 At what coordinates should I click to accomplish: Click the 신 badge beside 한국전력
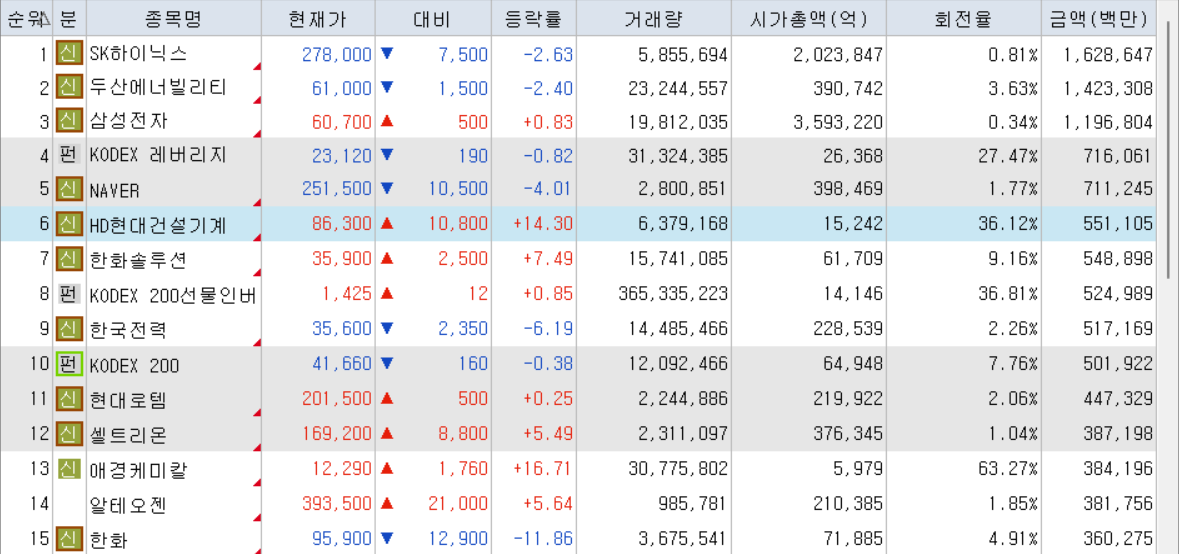(68, 328)
